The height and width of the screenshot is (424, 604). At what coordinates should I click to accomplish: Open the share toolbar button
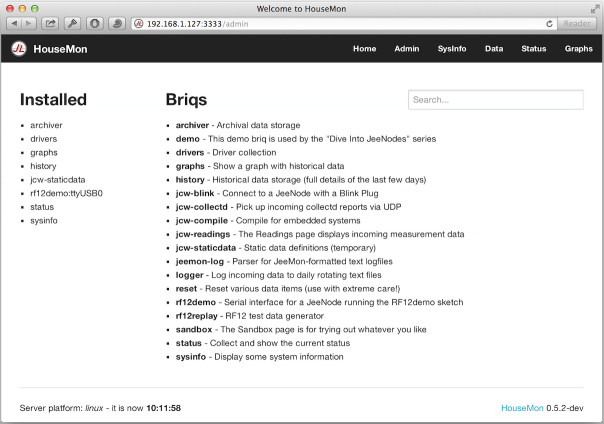50,23
